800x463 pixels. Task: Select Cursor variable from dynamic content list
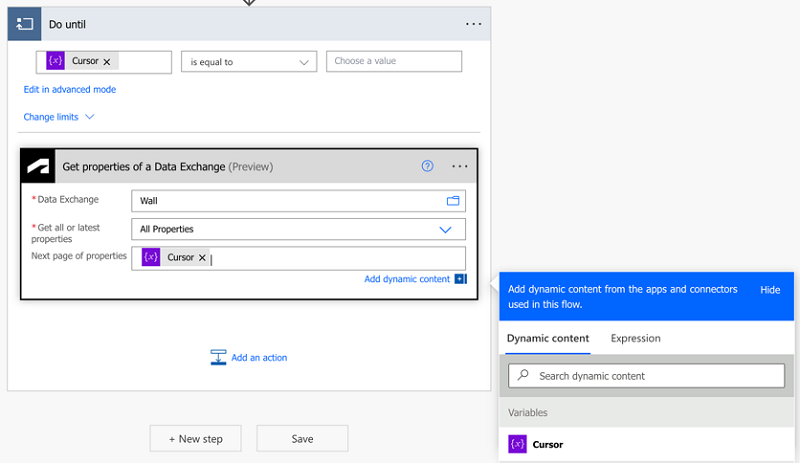[548, 444]
